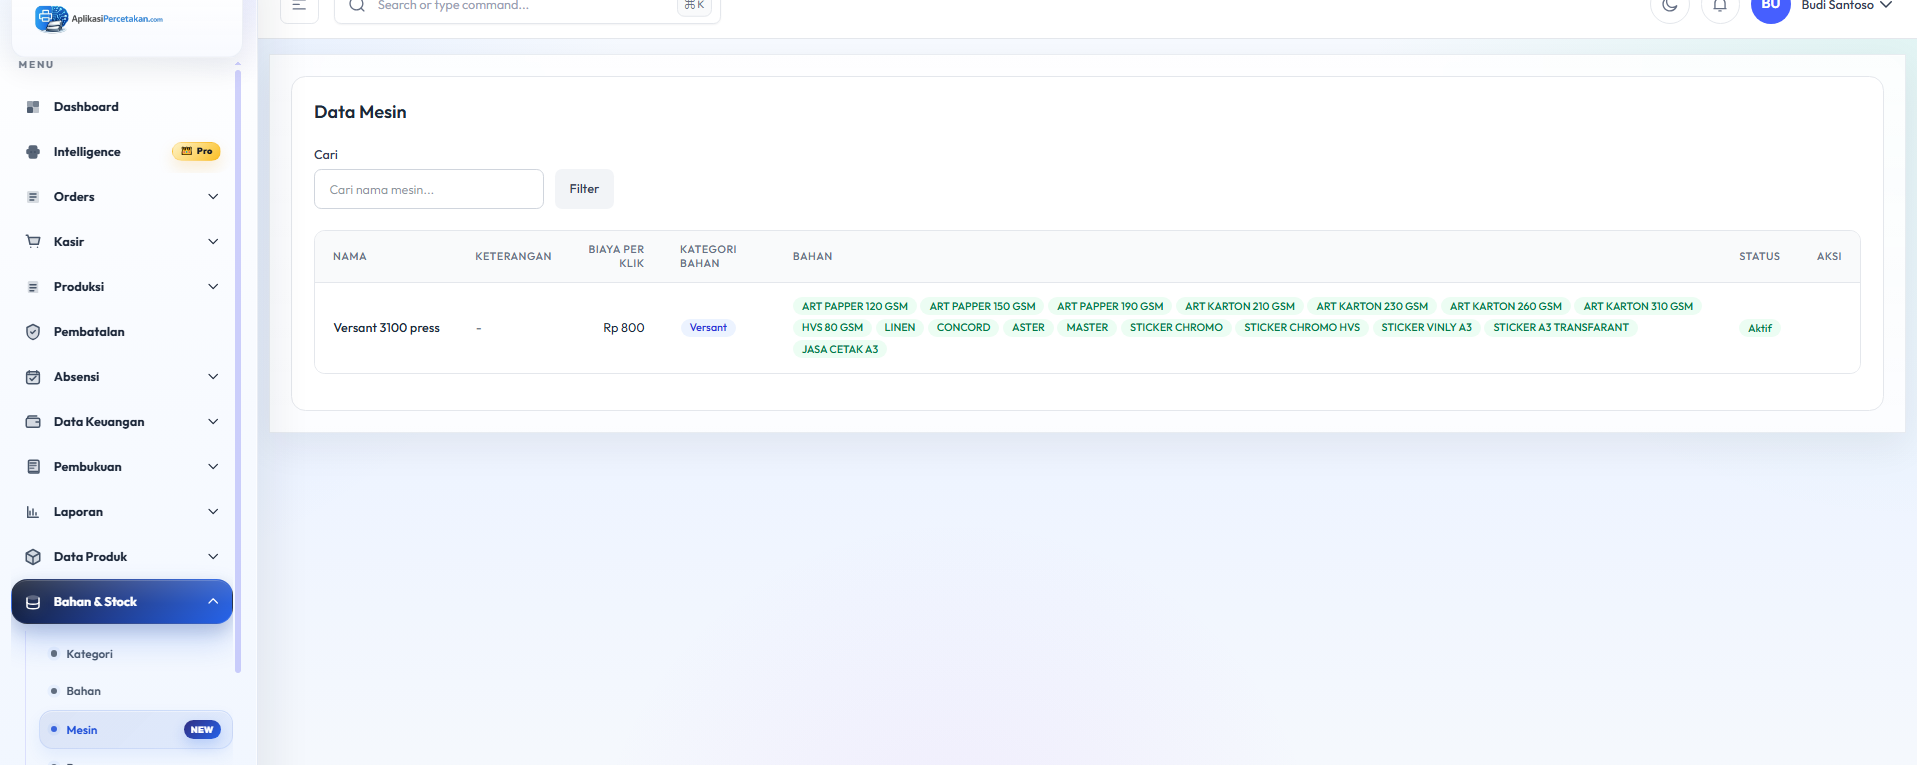Collapse the Bahan & Stock chevron
Screen dimensions: 1917x765
[x=213, y=602]
